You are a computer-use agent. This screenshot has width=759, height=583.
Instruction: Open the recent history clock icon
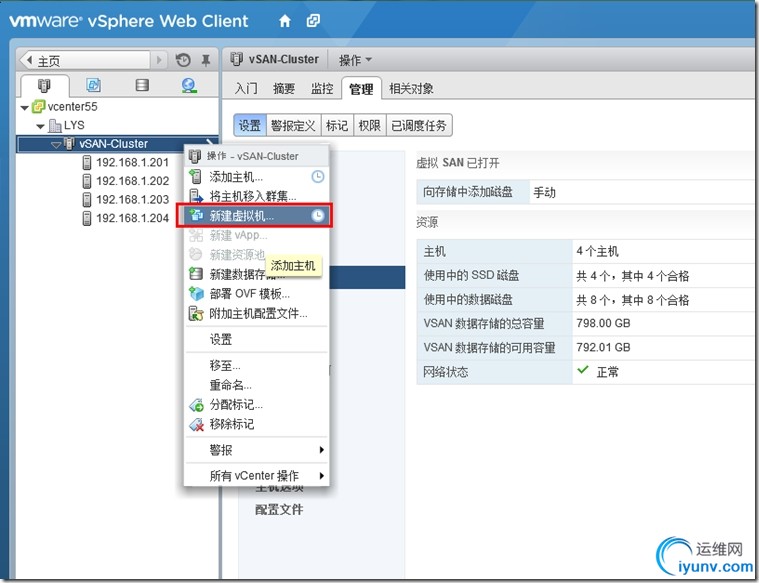[x=183, y=61]
